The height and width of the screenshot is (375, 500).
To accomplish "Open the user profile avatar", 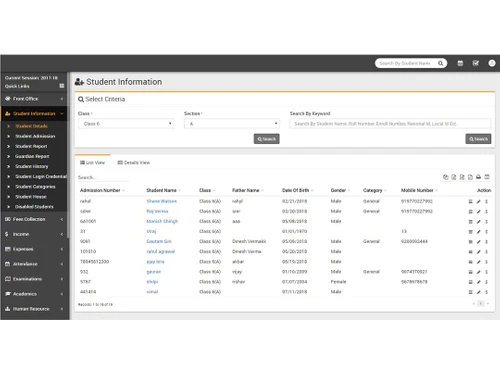I will (492, 63).
